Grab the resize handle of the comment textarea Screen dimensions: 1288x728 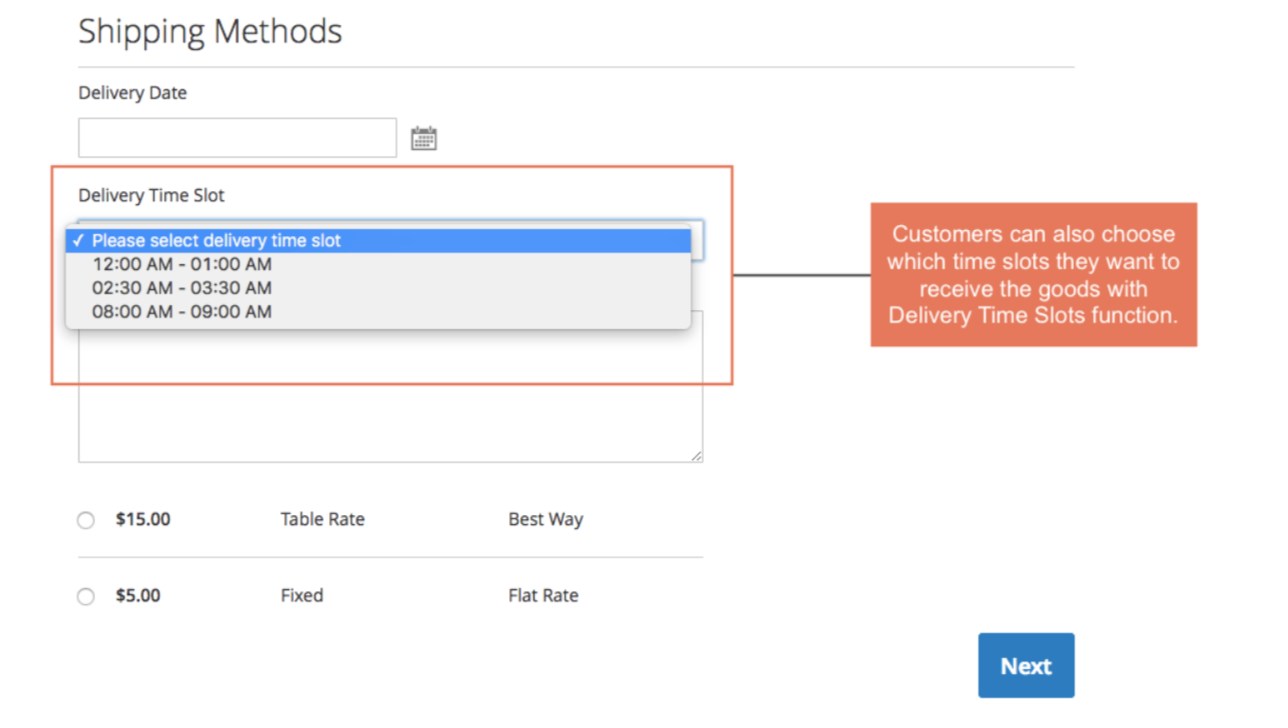(x=697, y=456)
